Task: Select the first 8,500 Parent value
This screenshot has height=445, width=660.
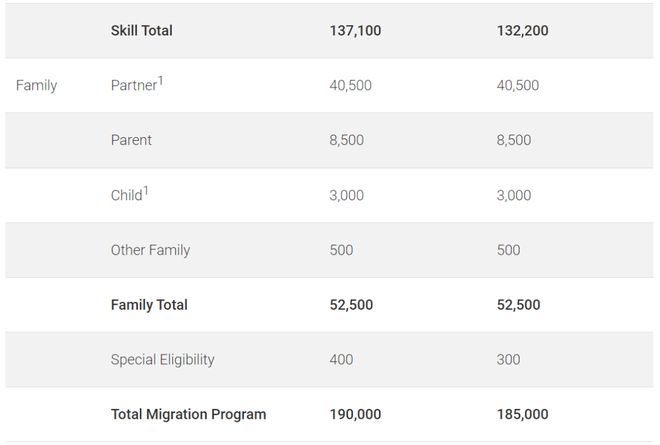Action: pyautogui.click(x=346, y=140)
